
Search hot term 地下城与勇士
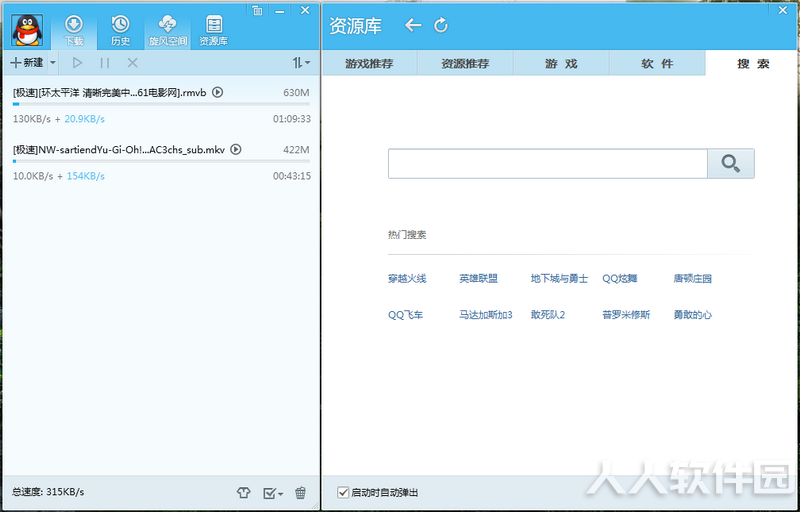click(559, 278)
